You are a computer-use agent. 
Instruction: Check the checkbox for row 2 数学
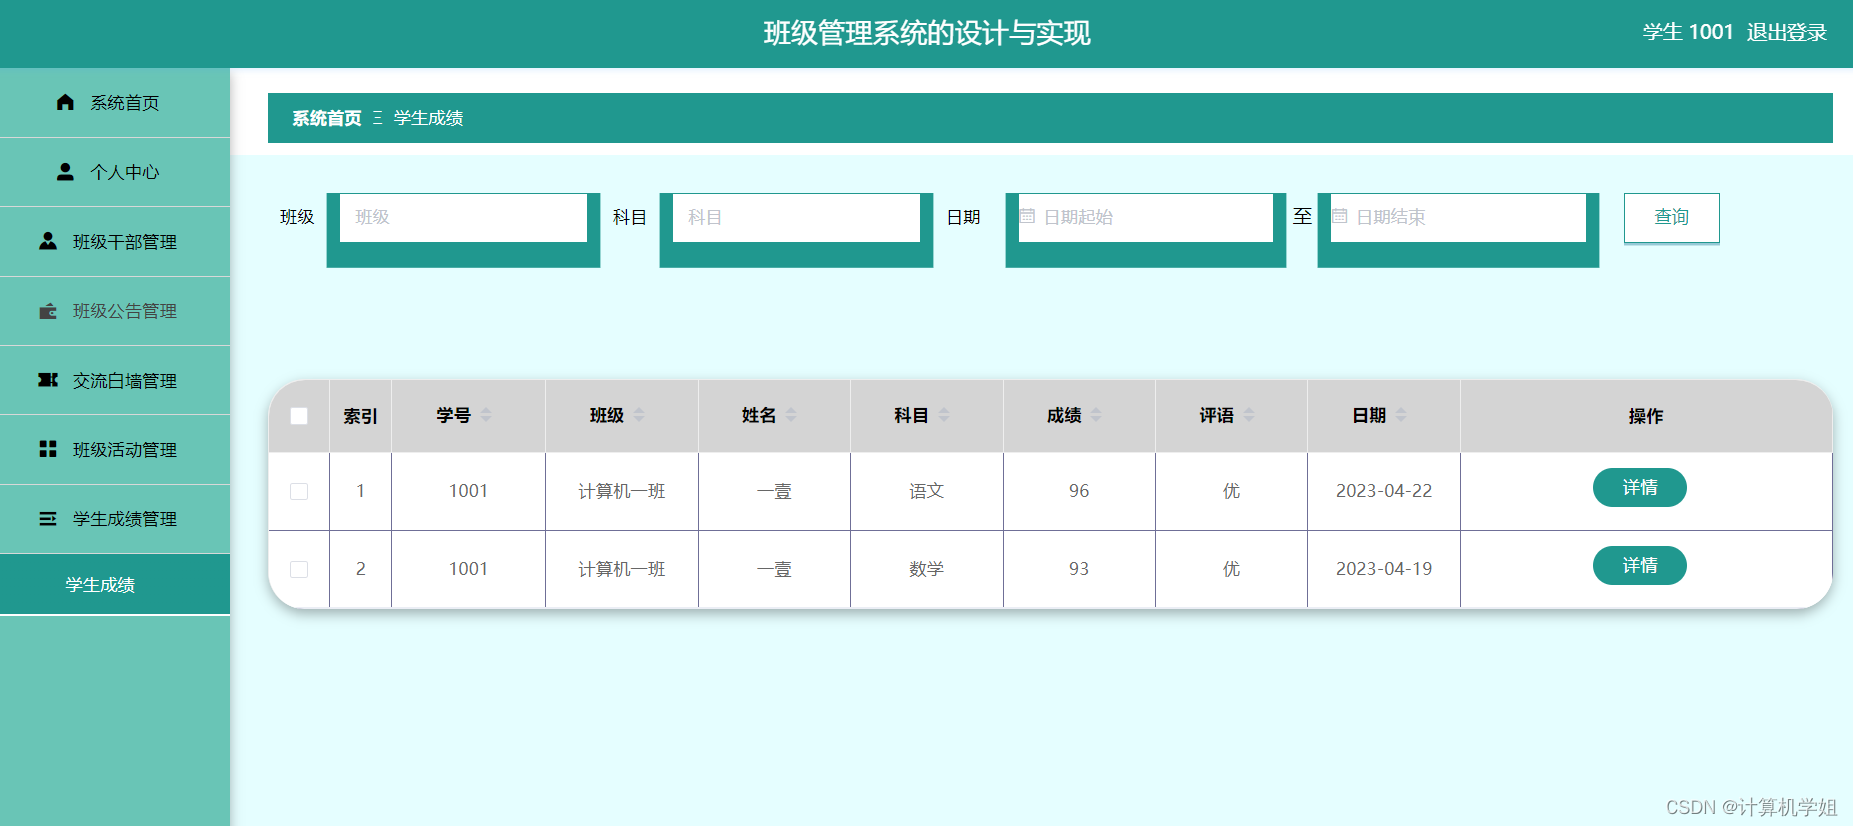(299, 569)
